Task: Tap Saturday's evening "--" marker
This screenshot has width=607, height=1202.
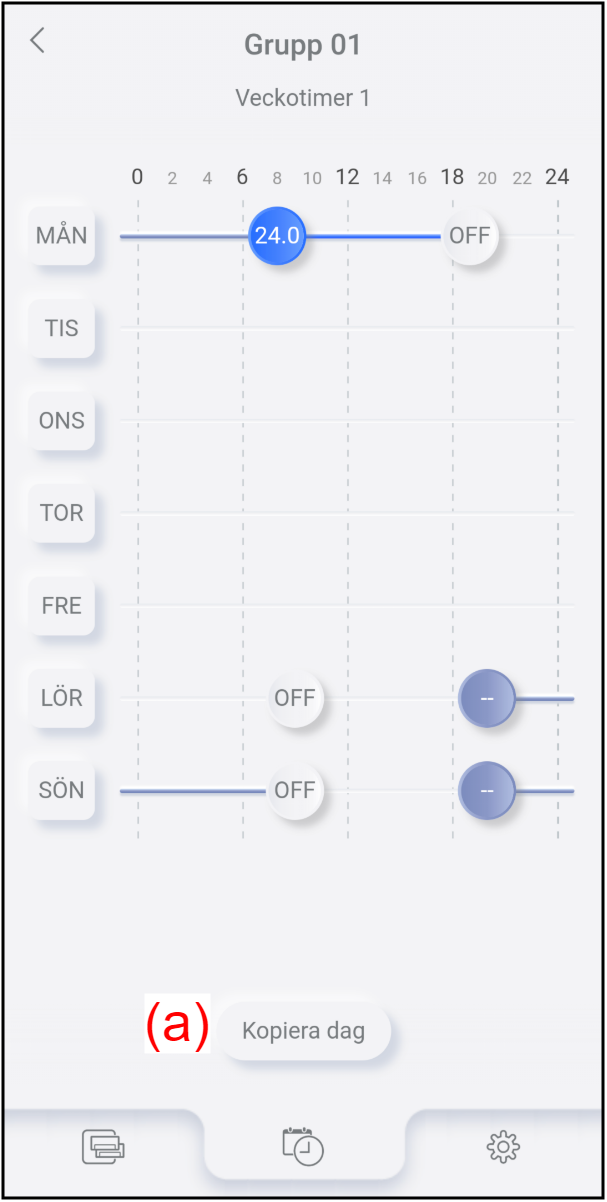Action: [x=487, y=698]
